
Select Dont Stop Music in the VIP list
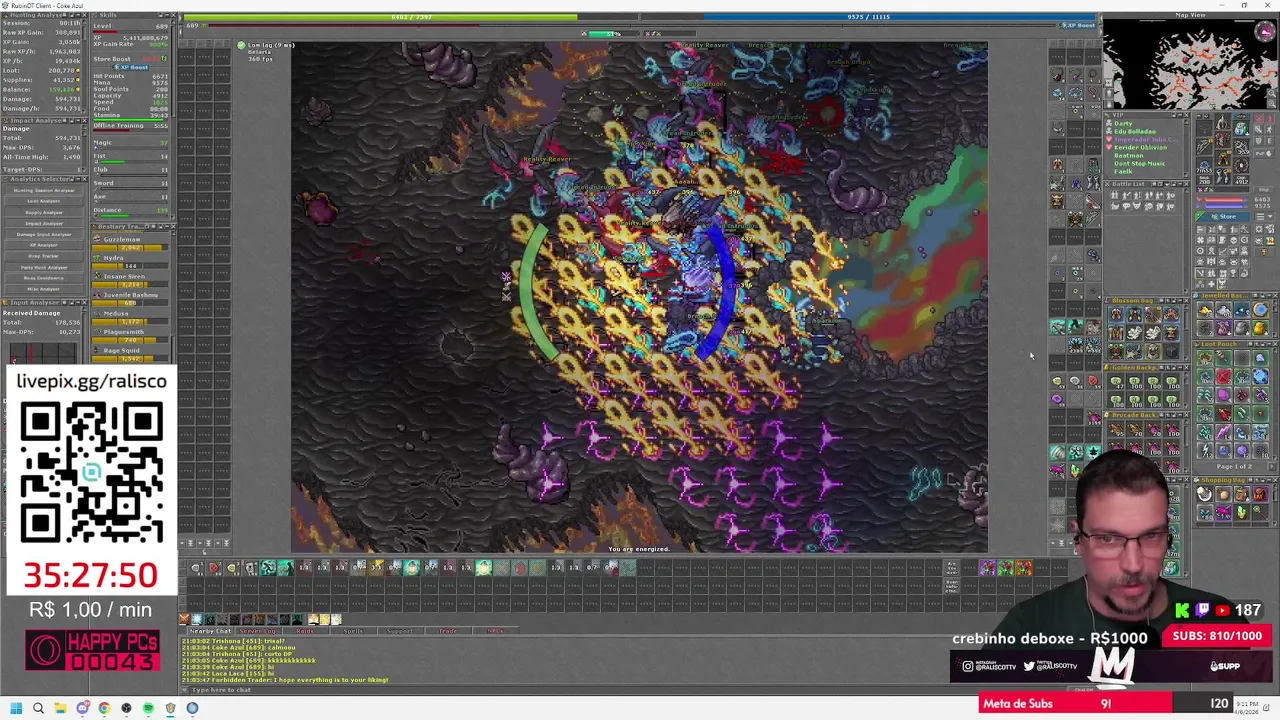(1139, 163)
